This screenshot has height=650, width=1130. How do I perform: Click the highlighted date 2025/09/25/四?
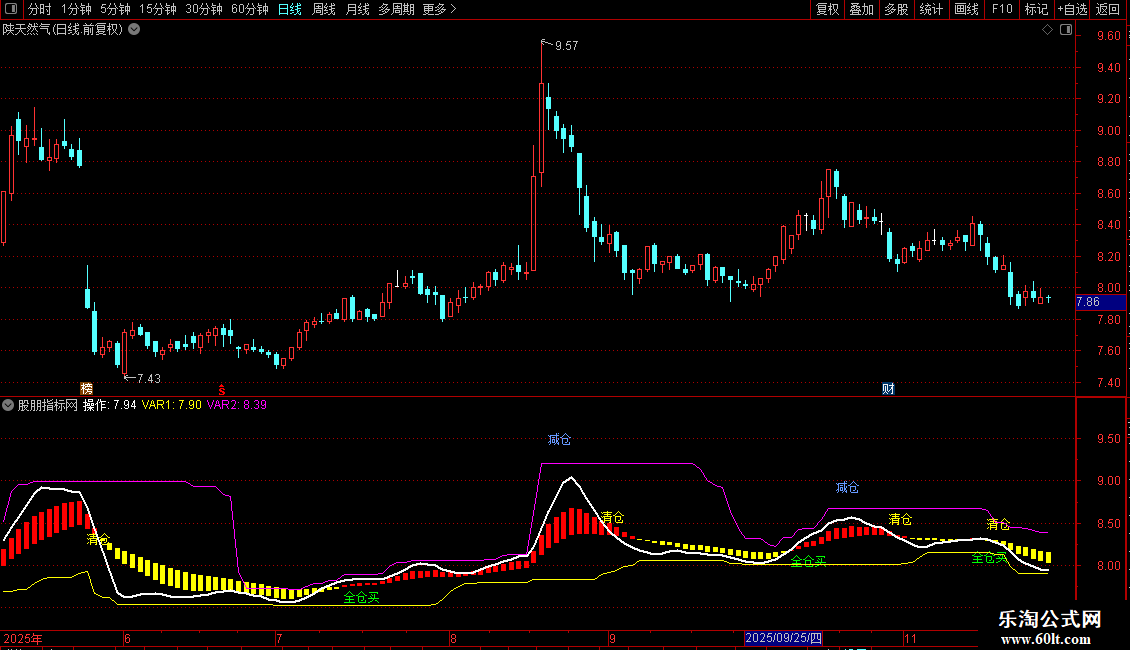coord(783,638)
